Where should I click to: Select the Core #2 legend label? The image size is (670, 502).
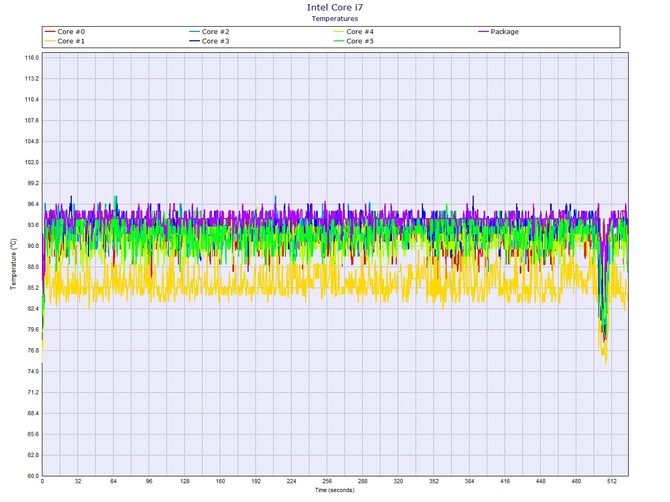tap(215, 32)
